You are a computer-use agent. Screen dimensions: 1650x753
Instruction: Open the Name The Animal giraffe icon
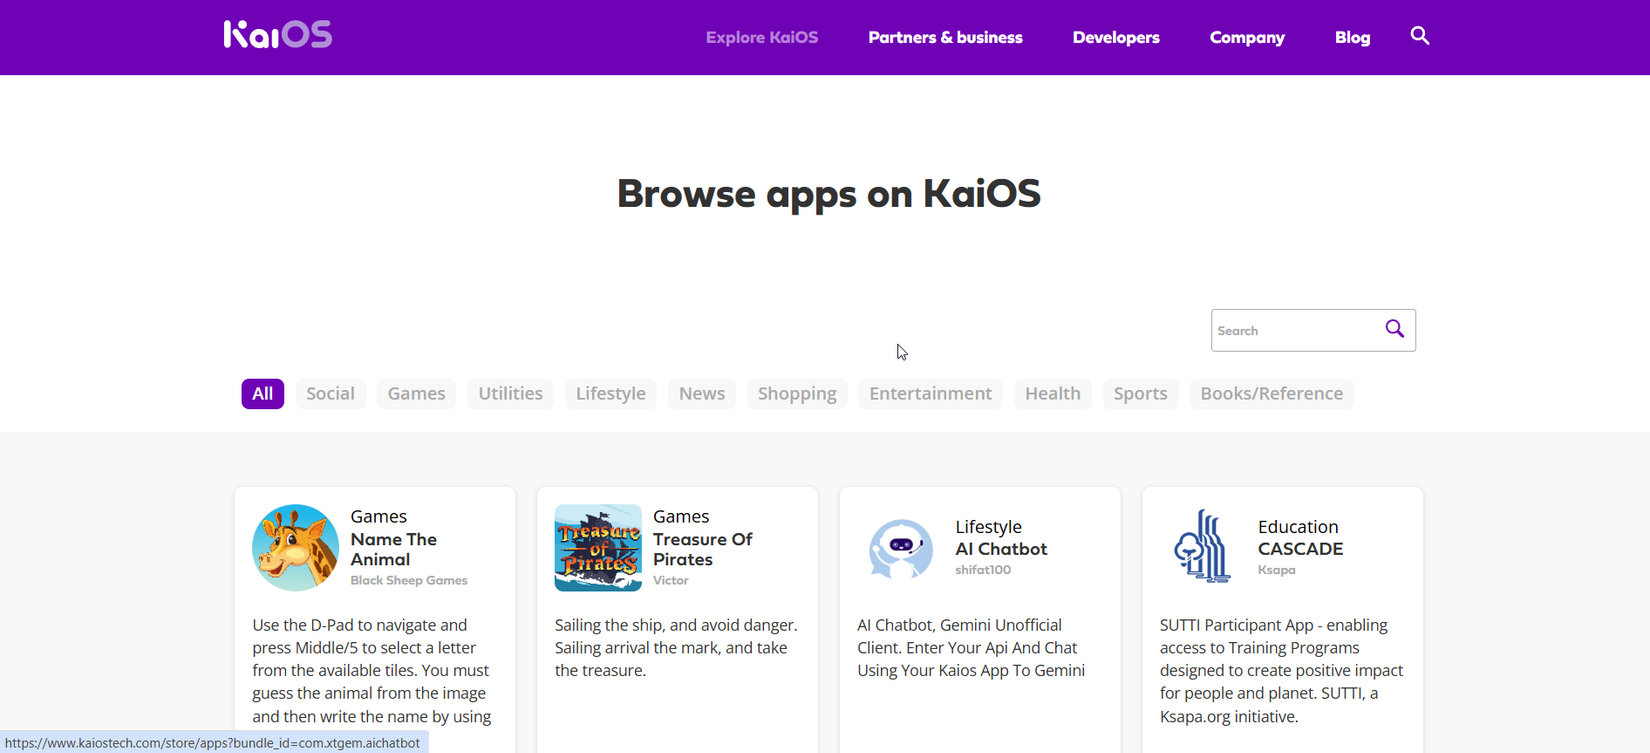pos(295,547)
